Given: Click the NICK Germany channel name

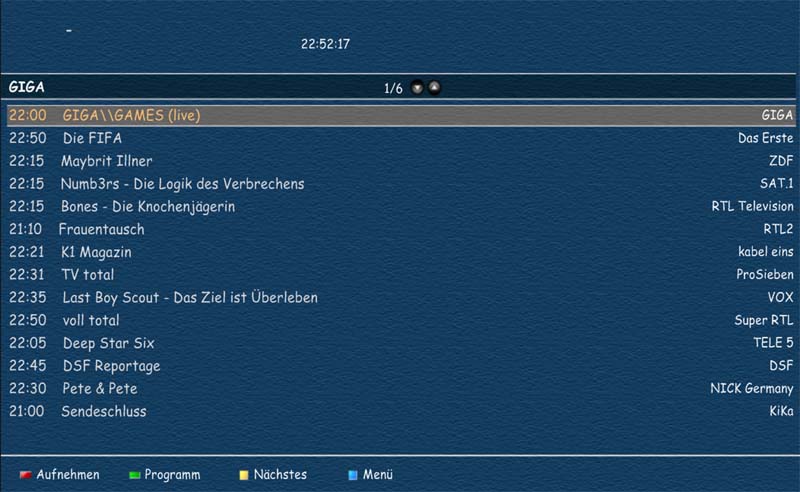Looking at the screenshot, I should [x=752, y=389].
